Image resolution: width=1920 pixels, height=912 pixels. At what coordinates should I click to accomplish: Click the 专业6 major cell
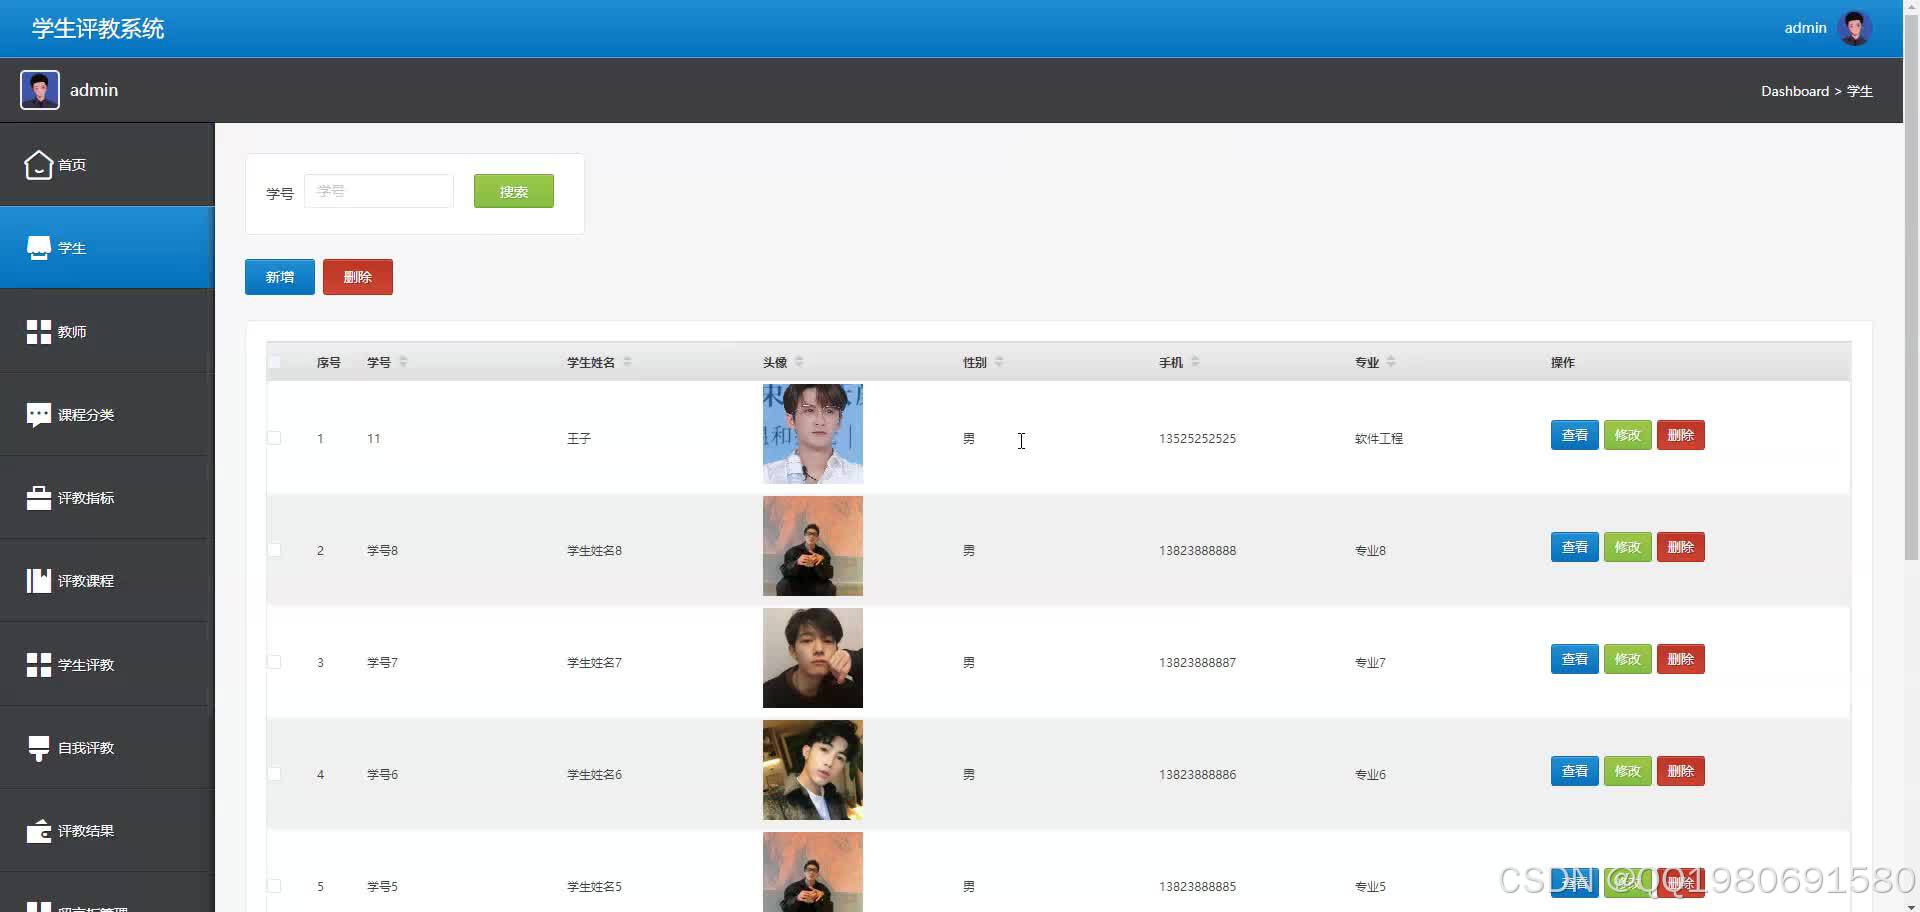tap(1370, 774)
